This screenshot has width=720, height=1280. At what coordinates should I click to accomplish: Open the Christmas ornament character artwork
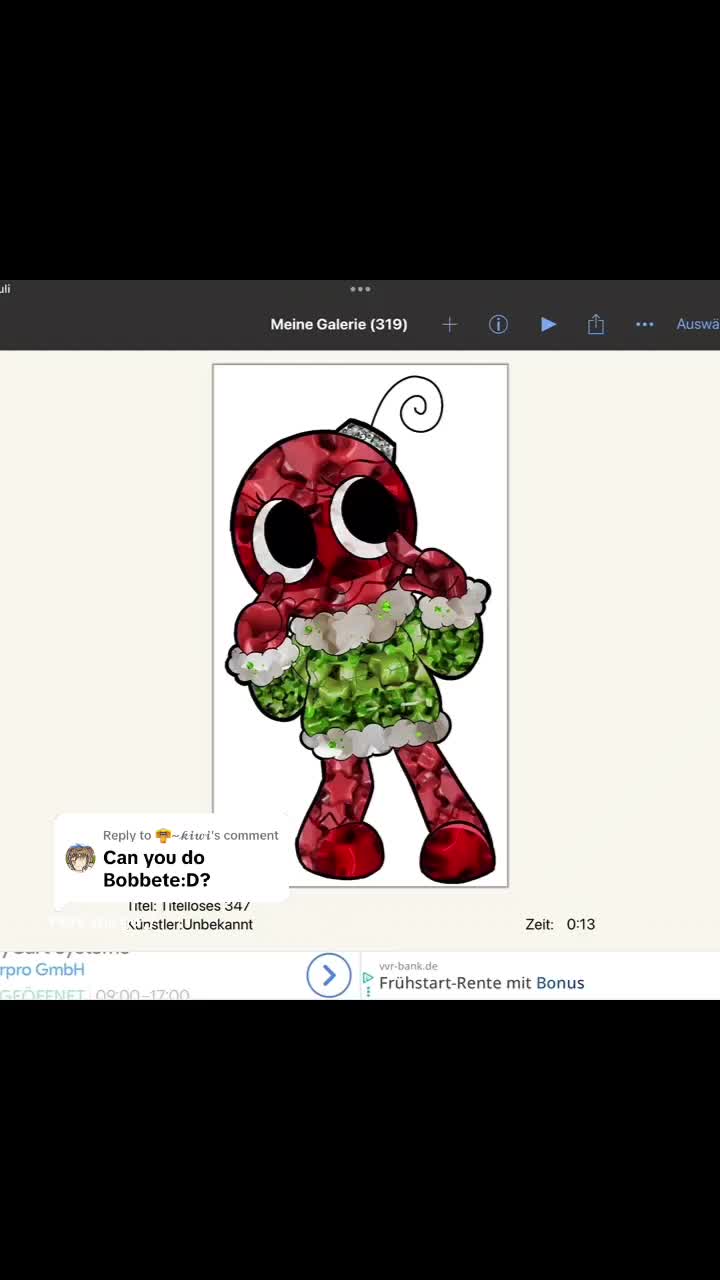pos(360,625)
